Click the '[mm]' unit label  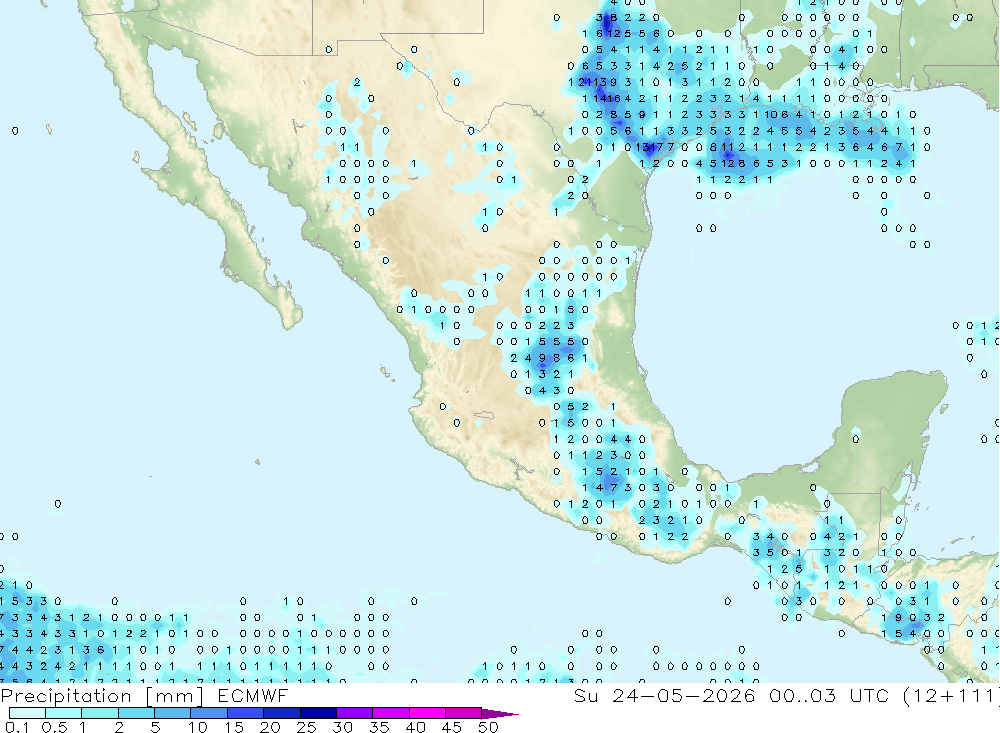[174, 696]
